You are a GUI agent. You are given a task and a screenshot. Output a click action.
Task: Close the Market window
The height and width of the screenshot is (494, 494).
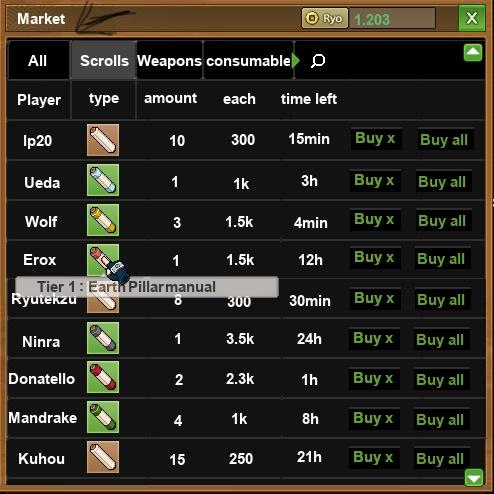472,18
